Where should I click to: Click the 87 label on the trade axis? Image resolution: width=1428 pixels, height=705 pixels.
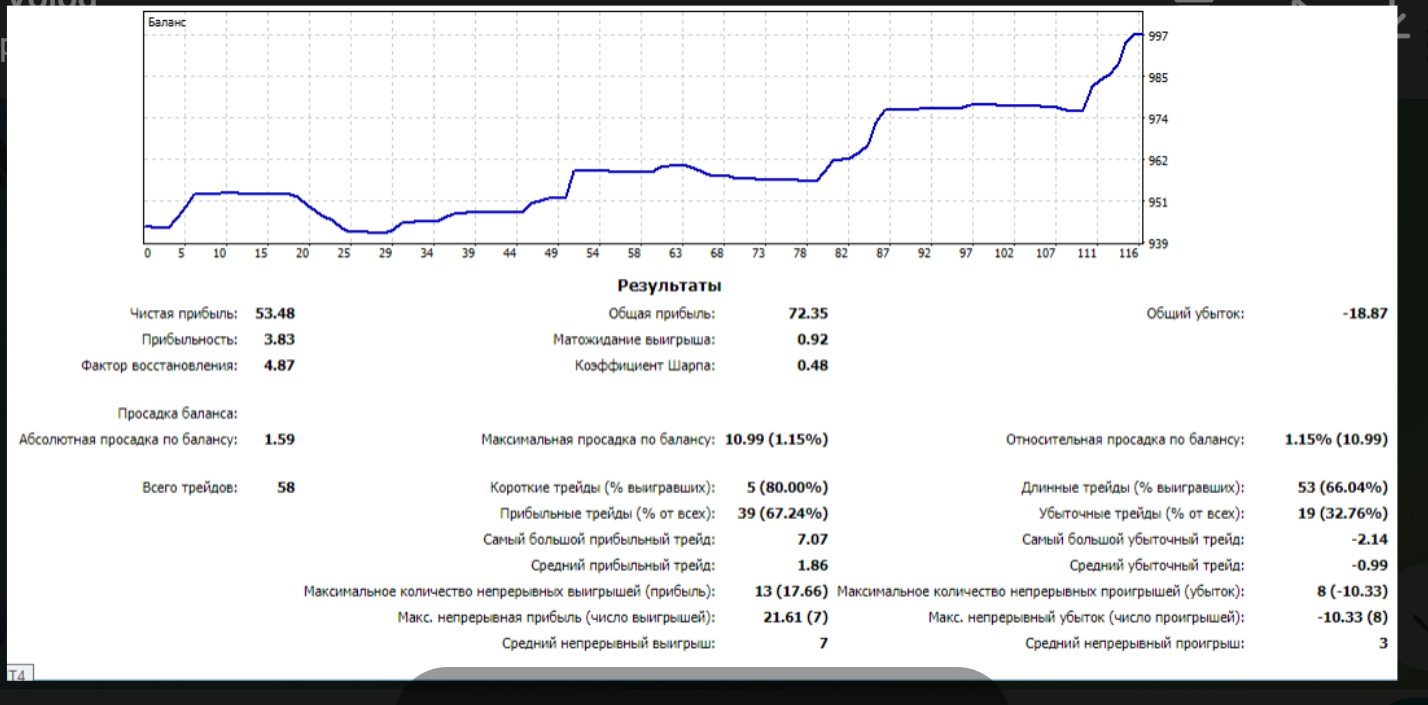click(883, 254)
